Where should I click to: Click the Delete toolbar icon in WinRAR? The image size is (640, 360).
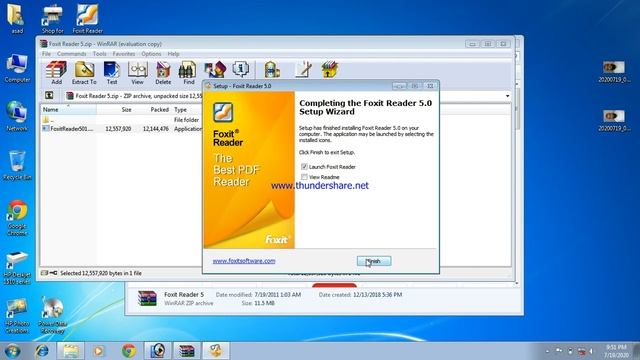click(163, 73)
